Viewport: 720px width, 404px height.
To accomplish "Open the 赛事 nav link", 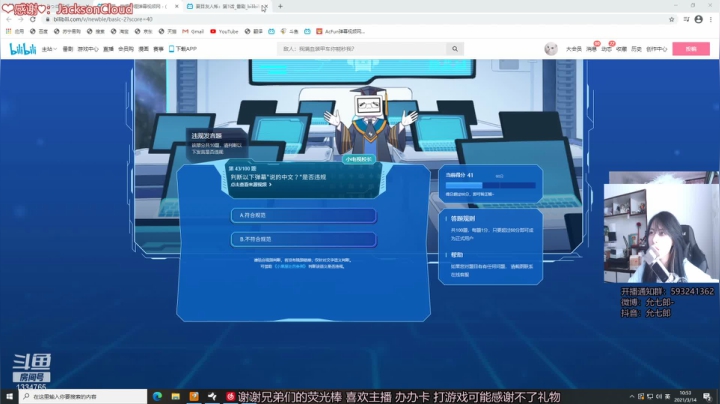I will click(158, 49).
